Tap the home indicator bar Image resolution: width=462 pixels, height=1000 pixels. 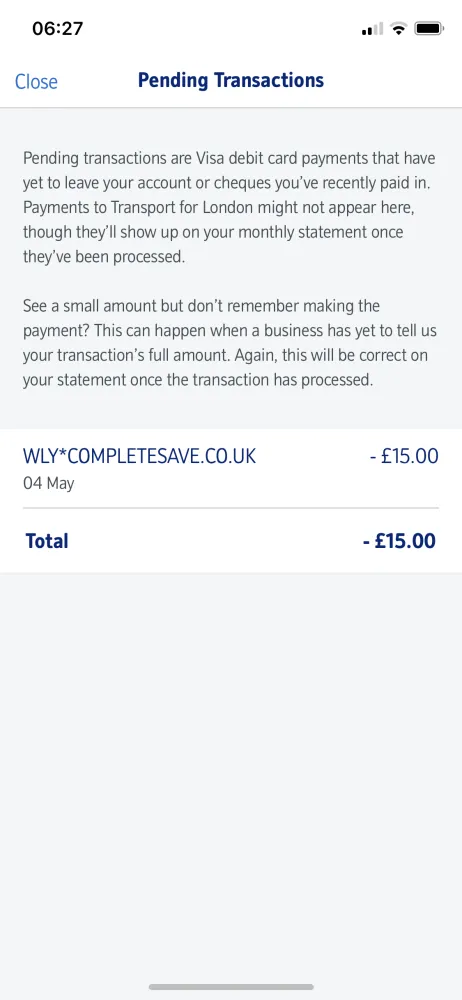231,987
